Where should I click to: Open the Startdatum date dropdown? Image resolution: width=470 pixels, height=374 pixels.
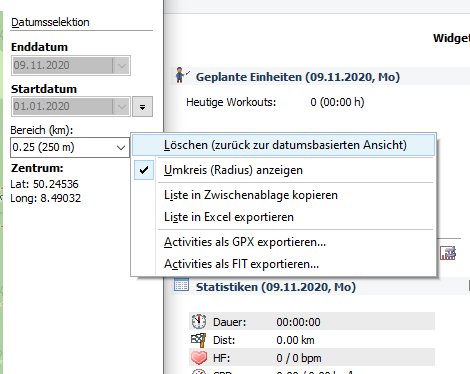coord(121,107)
